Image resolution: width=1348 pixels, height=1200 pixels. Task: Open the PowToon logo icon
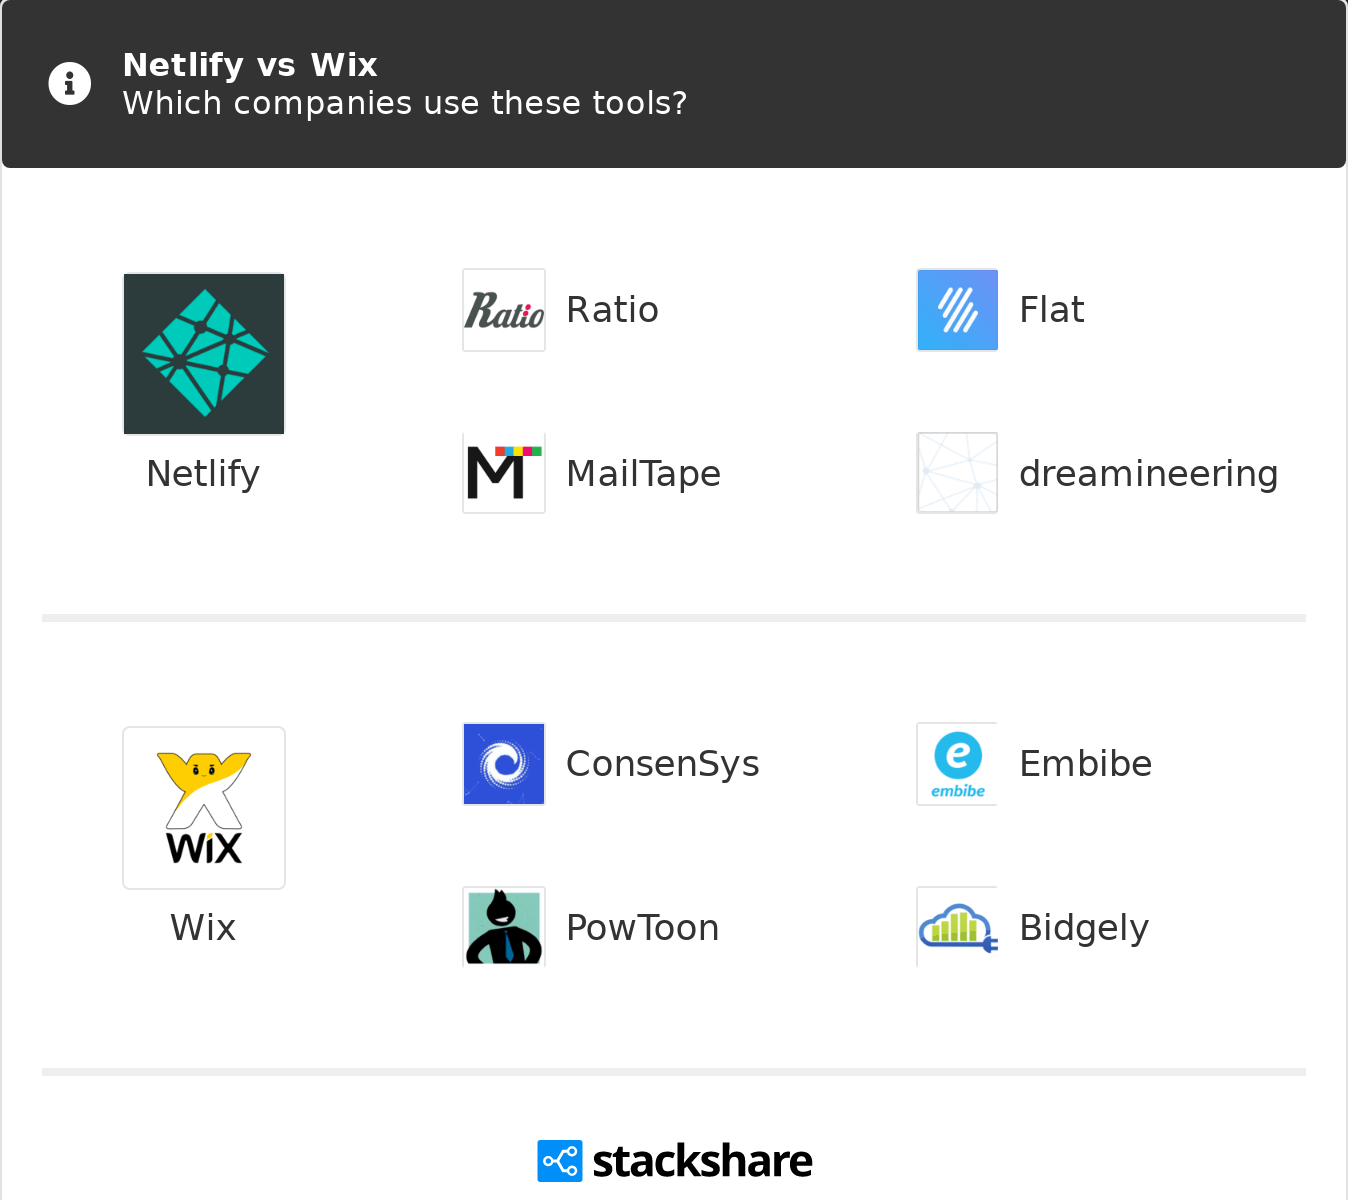[x=504, y=927]
